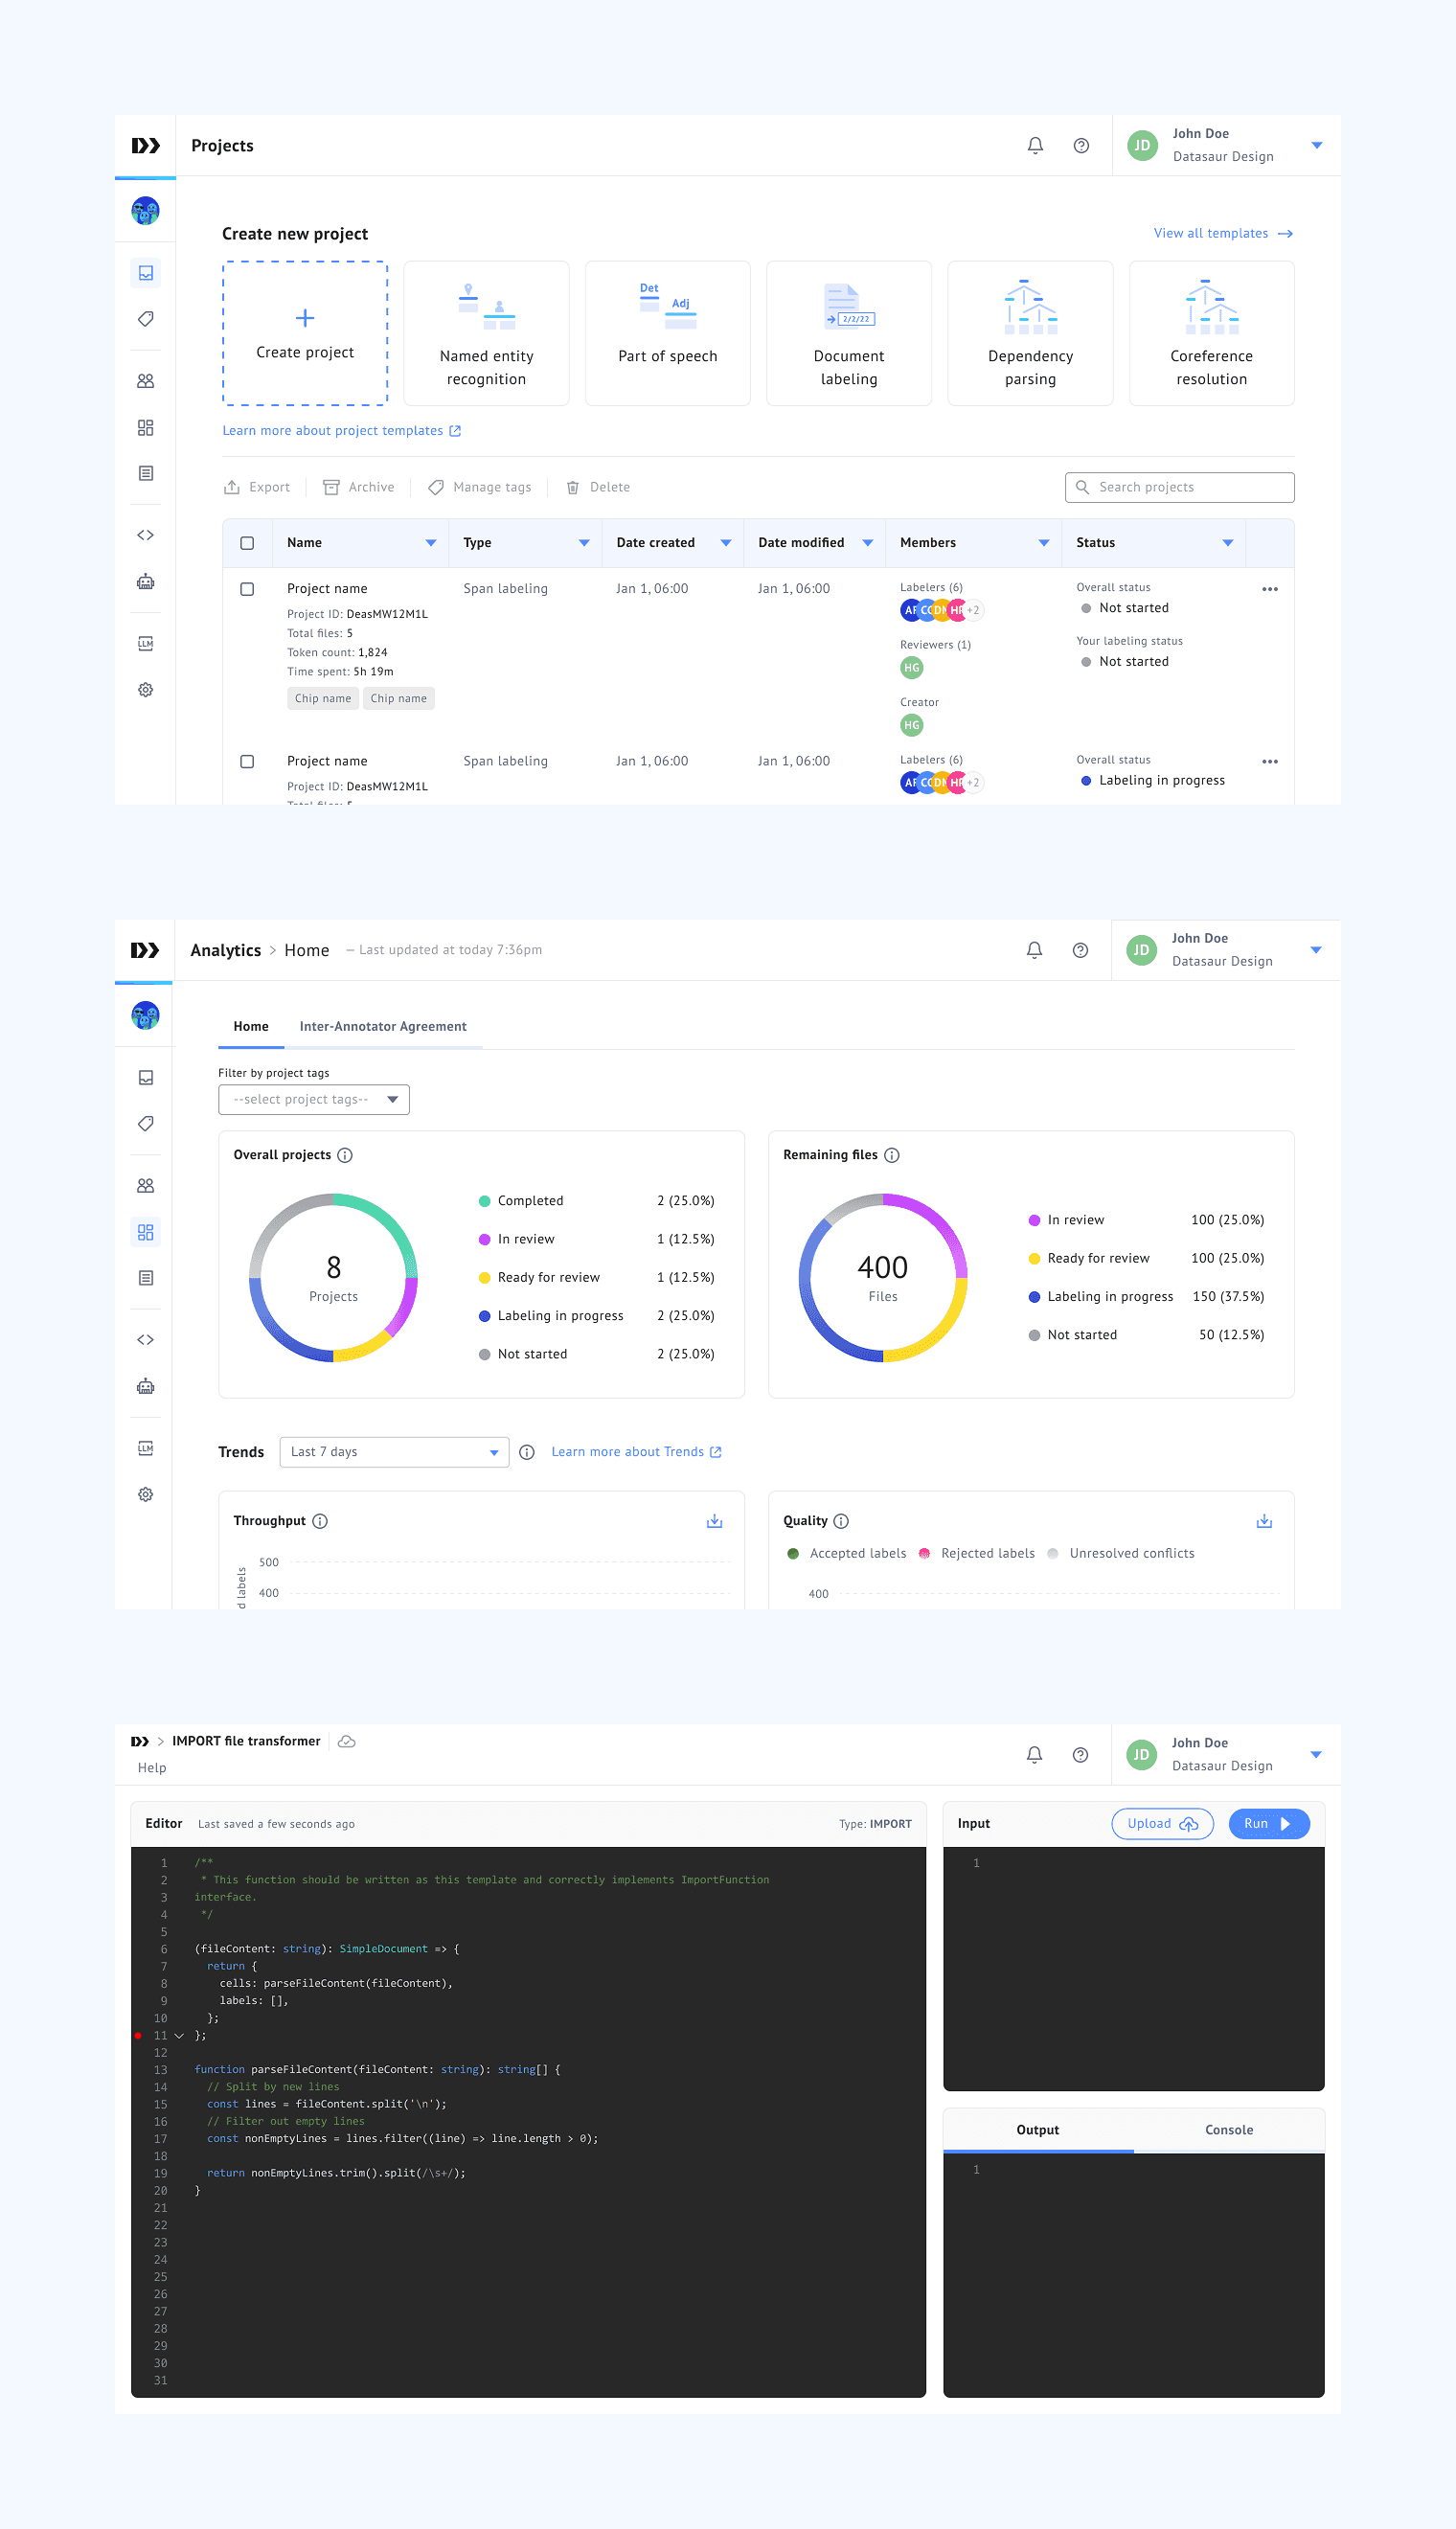1456x2529 pixels.
Task: Check the first Project name row checkbox
Action: coord(247,589)
